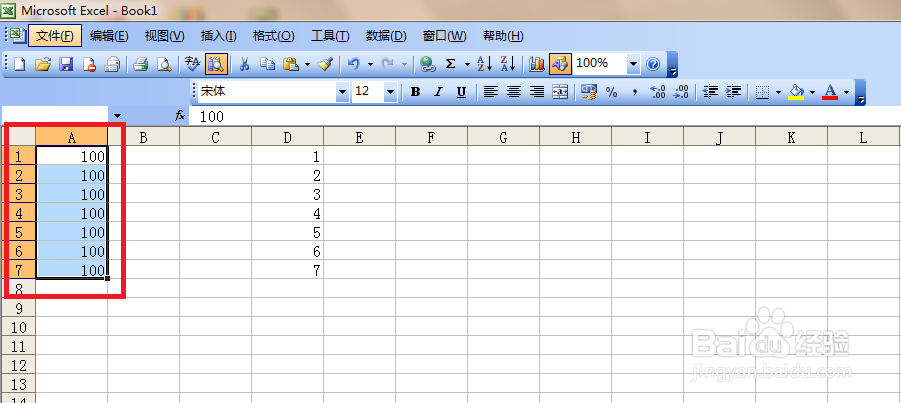Open the 工具(T) menu
Viewport: 901px width, 403px height.
330,36
